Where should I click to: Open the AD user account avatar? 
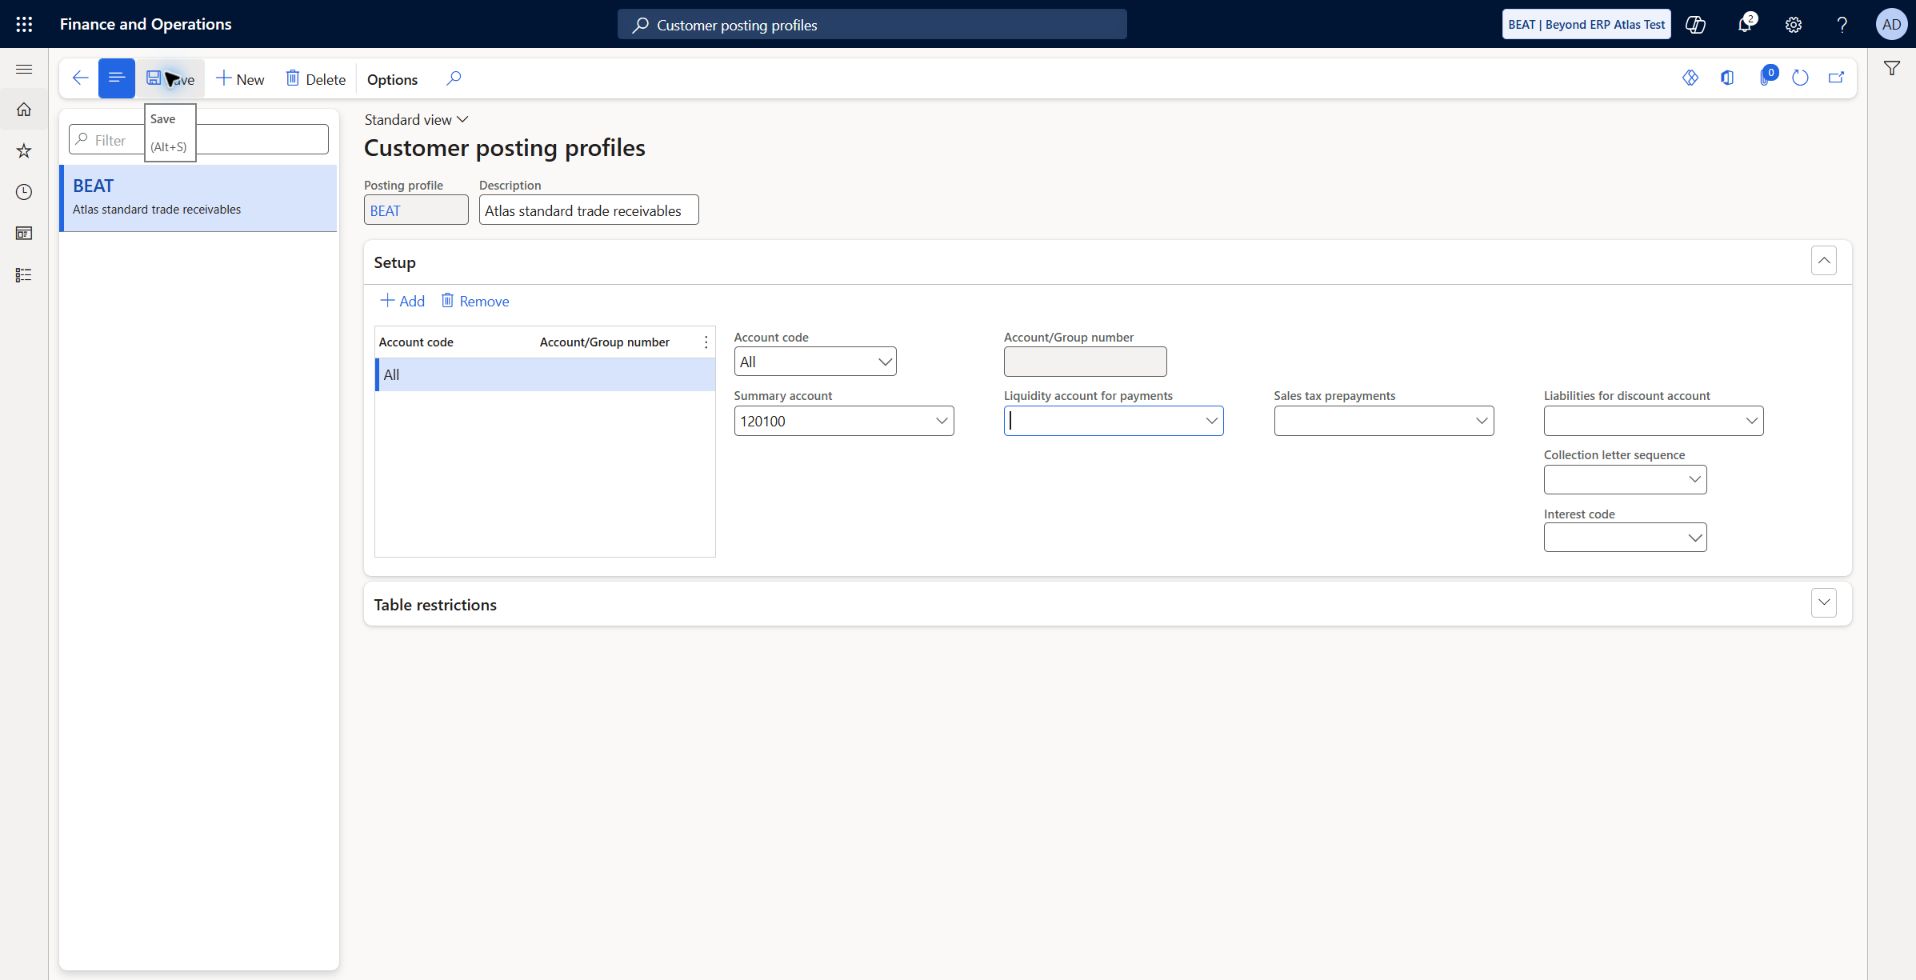tap(1891, 24)
